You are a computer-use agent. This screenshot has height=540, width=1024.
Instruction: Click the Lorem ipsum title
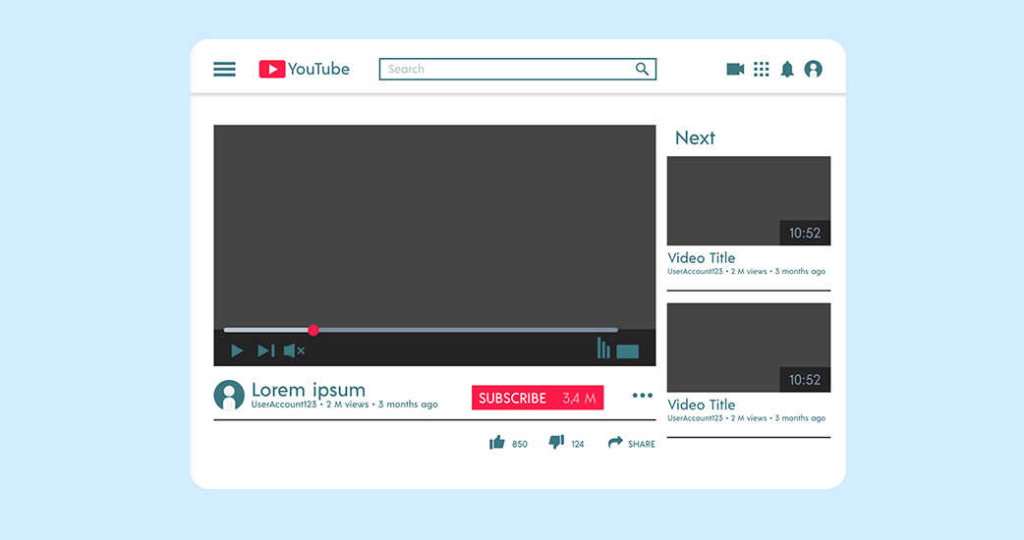click(x=308, y=390)
